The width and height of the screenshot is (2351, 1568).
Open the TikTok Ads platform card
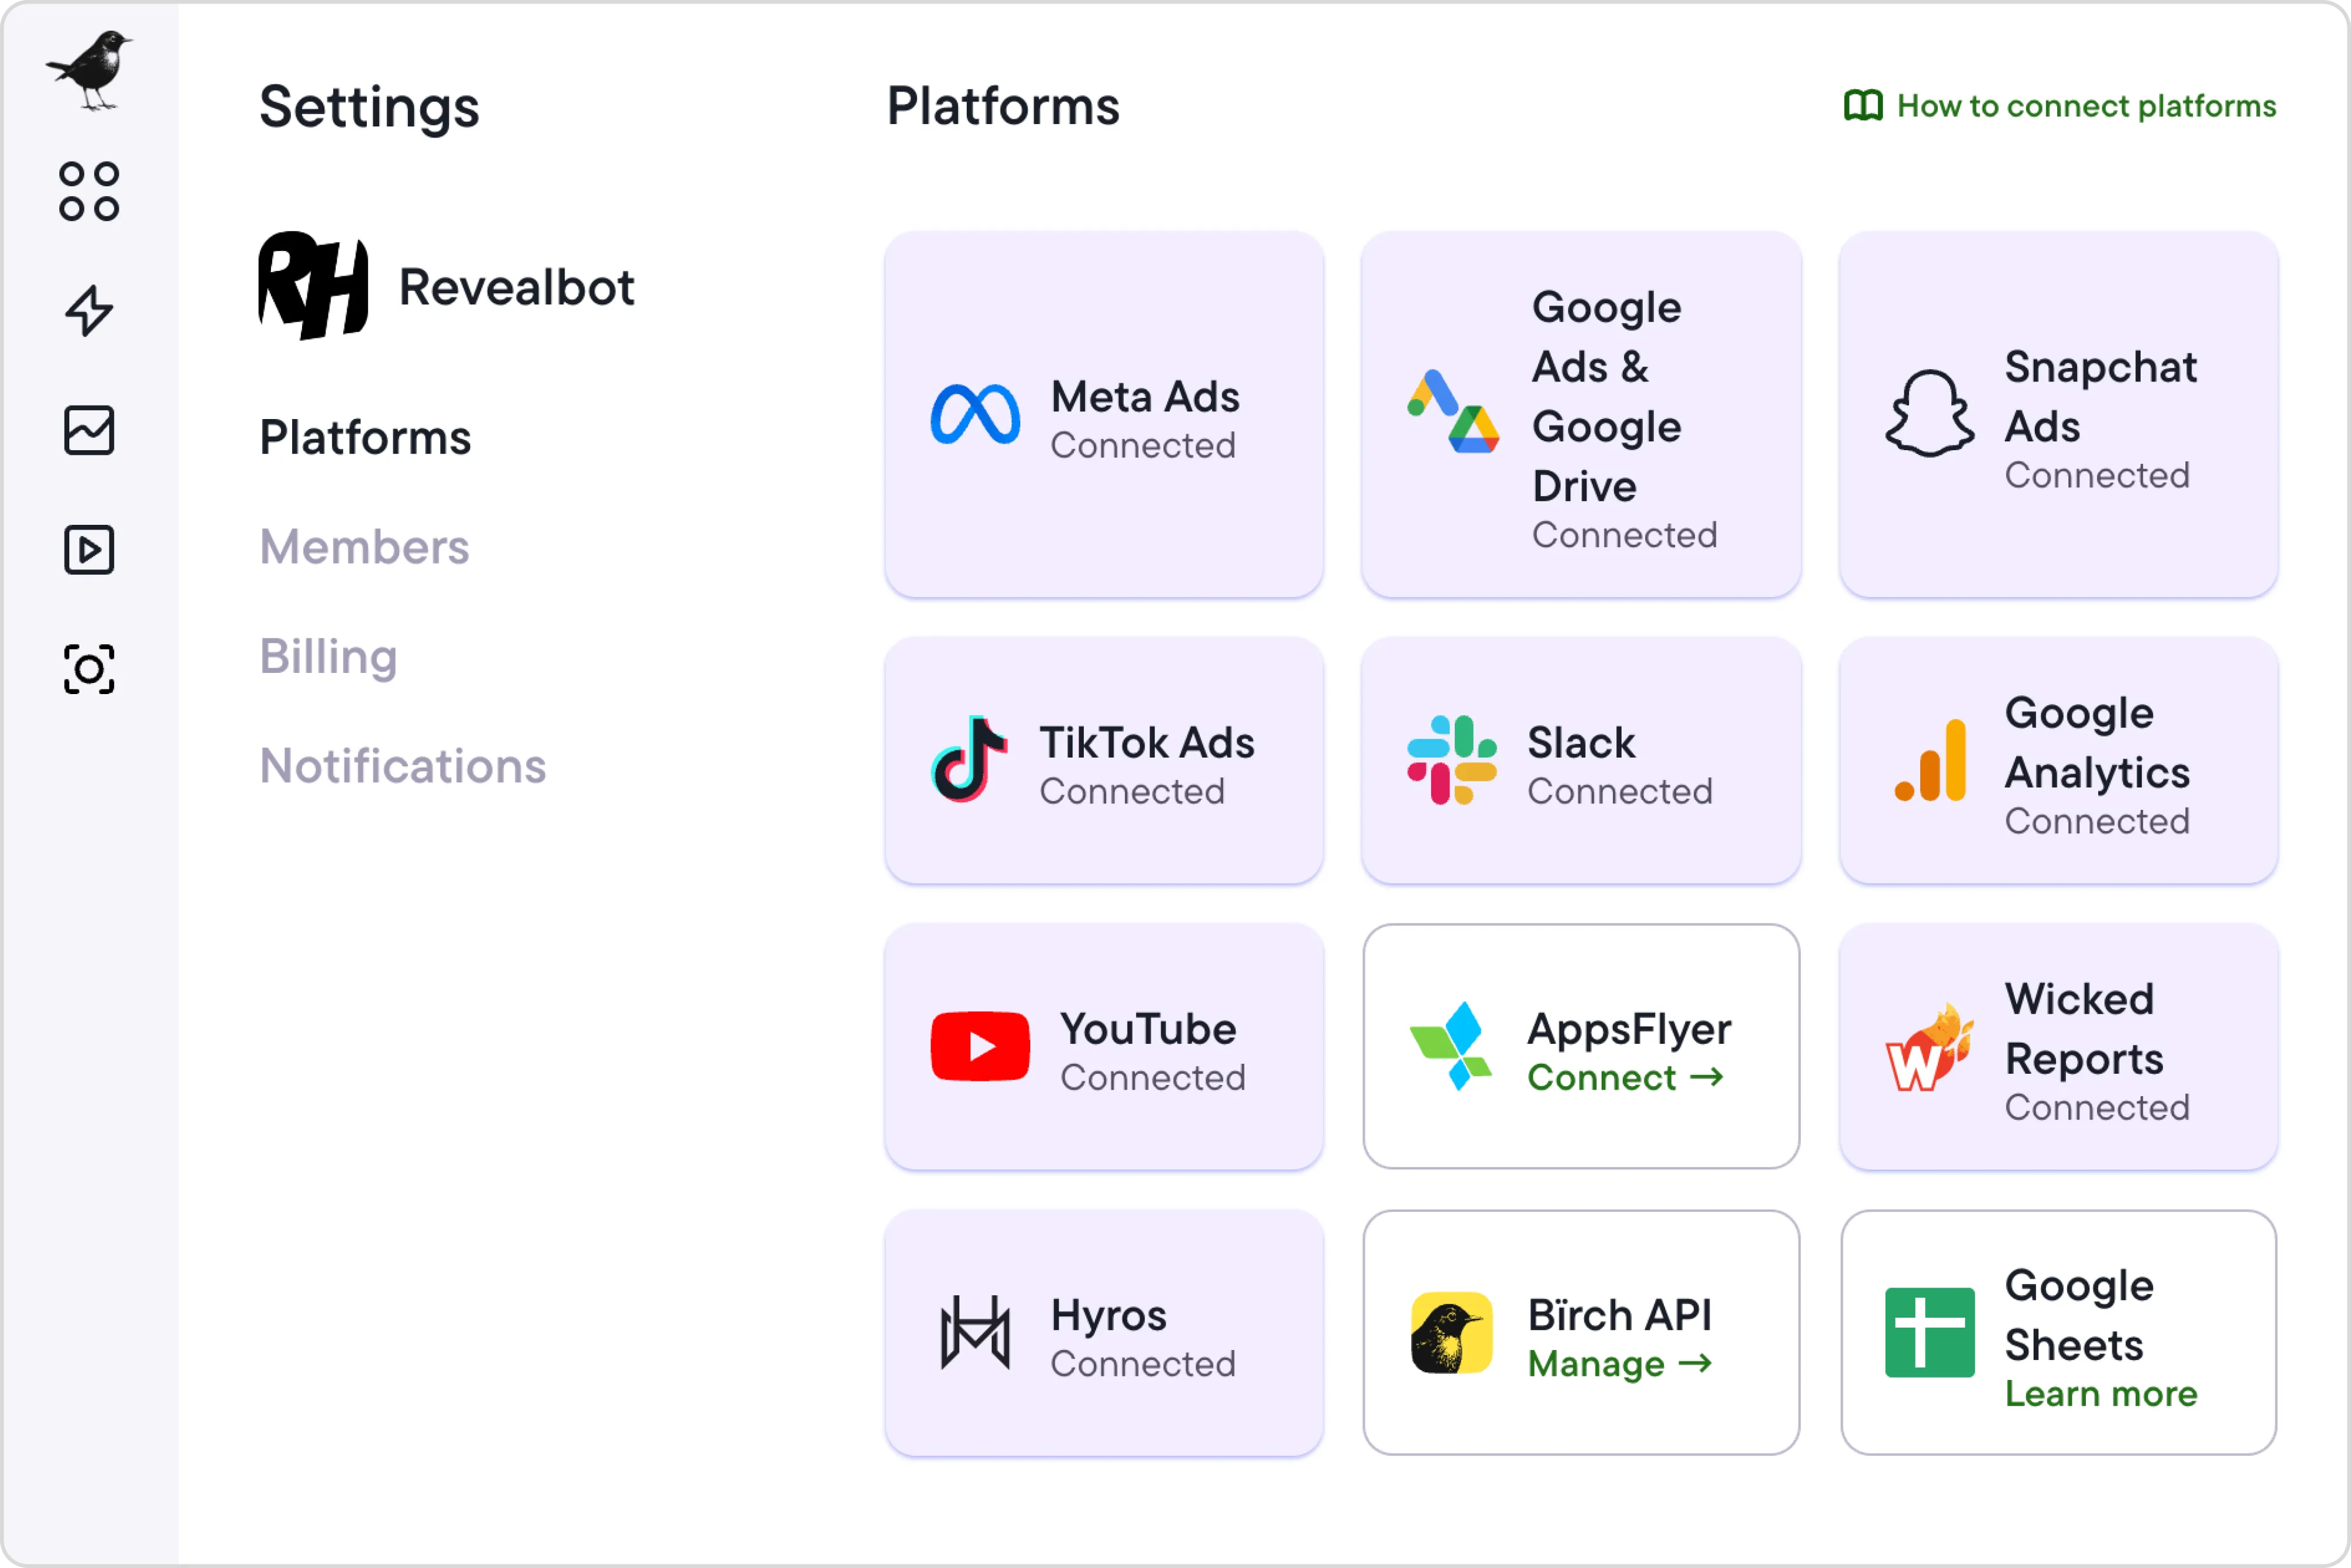click(x=1104, y=760)
